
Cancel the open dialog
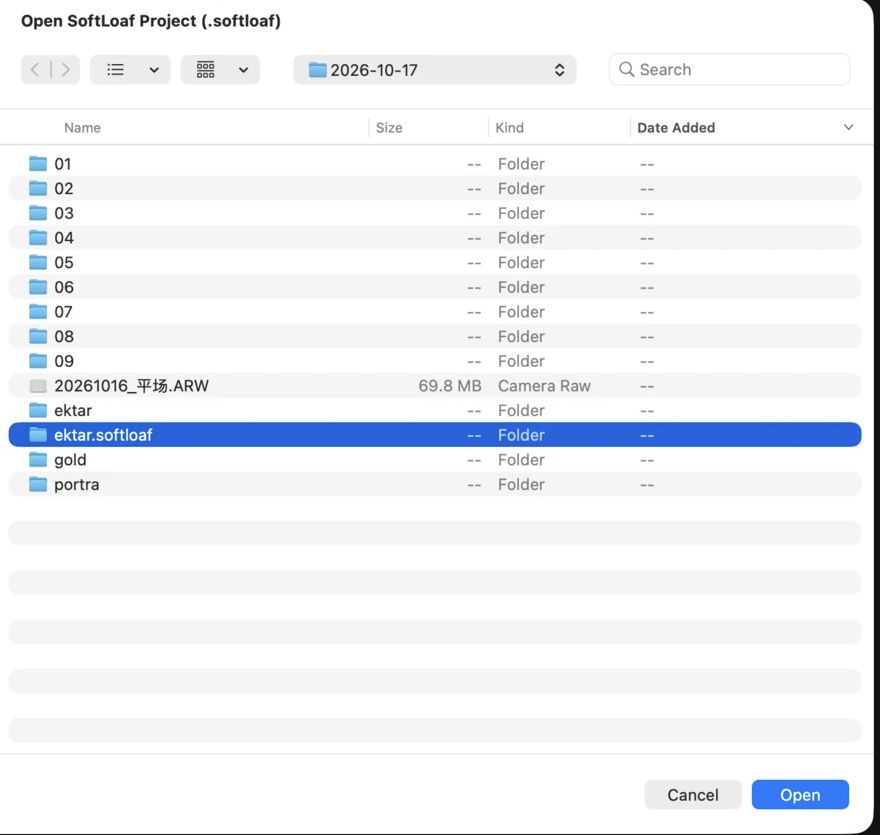click(693, 795)
